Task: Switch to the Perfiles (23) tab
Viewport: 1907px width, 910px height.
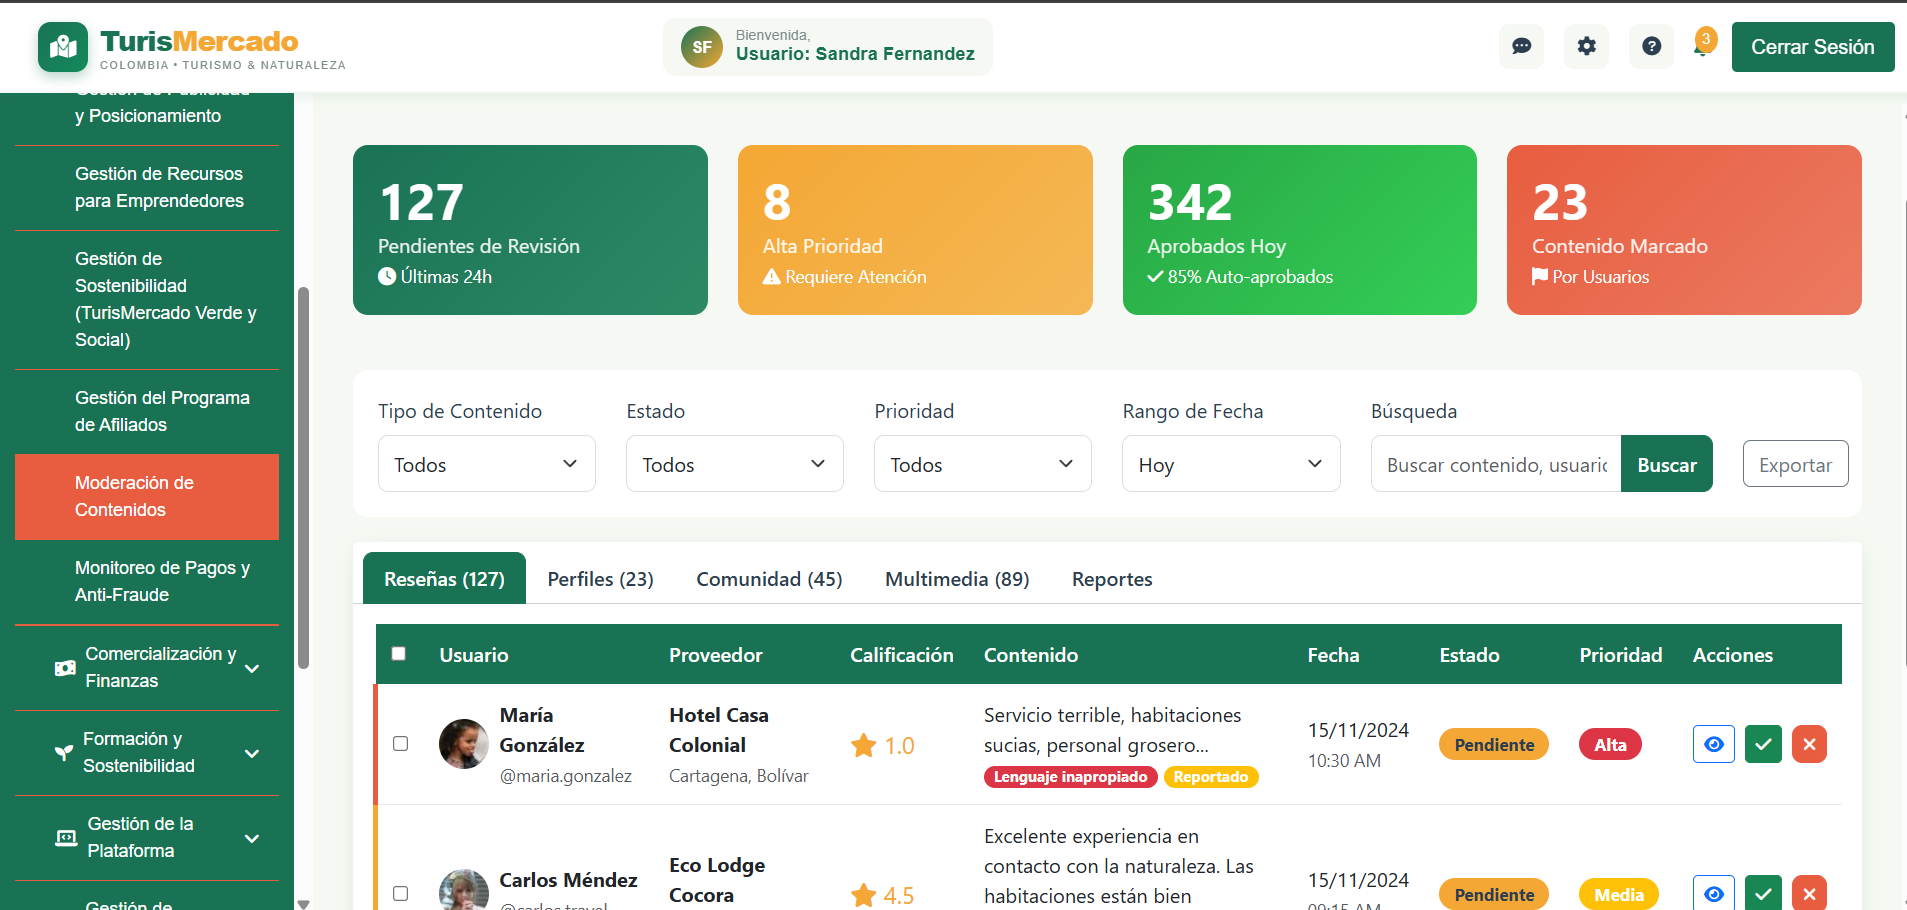Action: point(599,578)
